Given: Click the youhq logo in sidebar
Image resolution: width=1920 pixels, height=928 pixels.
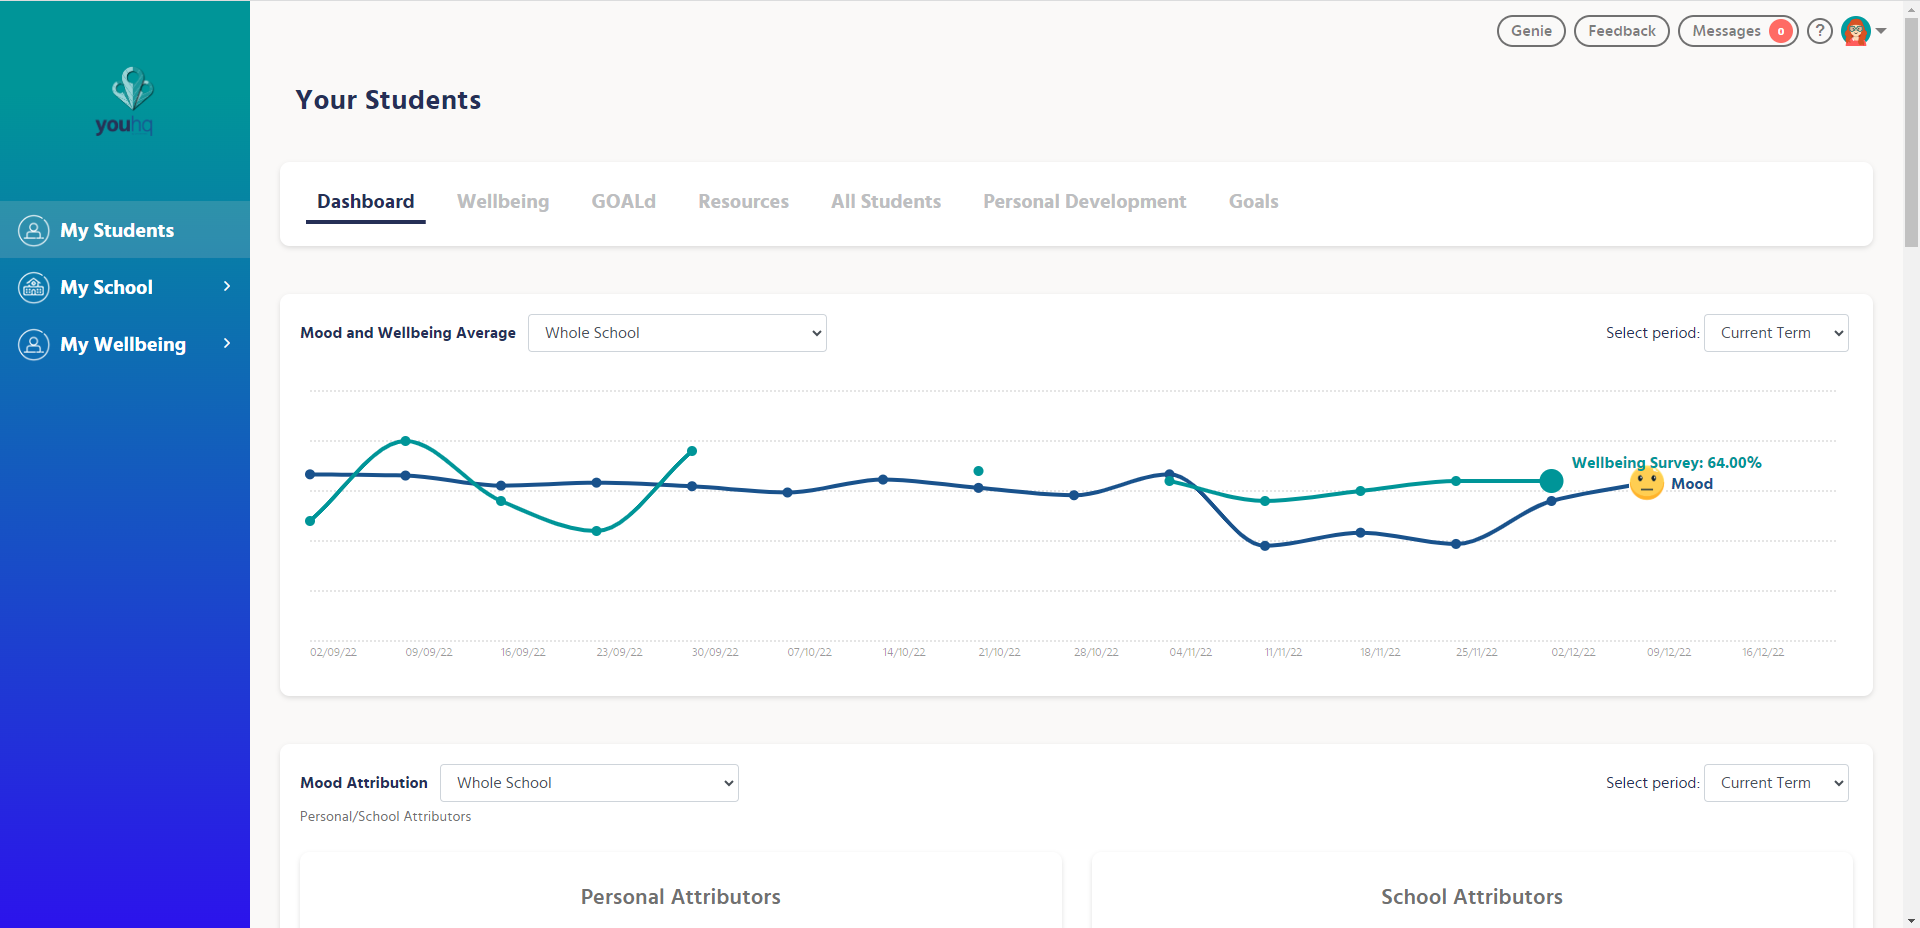Looking at the screenshot, I should pos(125,101).
